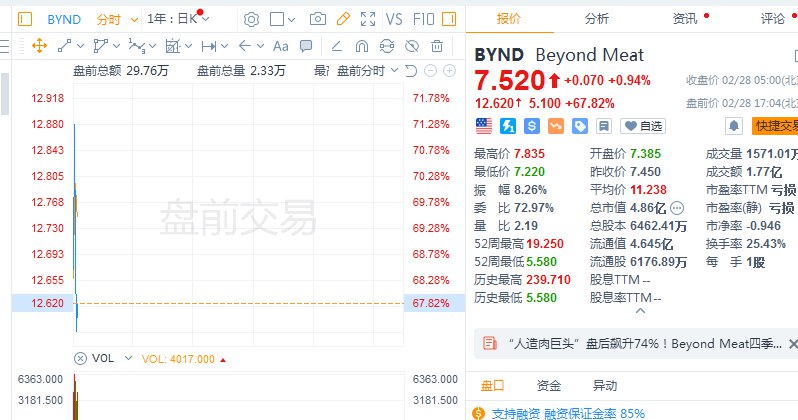Viewport: 798px width, 420px height.
Task: Switch to the 分析 tab
Action: coord(597,19)
